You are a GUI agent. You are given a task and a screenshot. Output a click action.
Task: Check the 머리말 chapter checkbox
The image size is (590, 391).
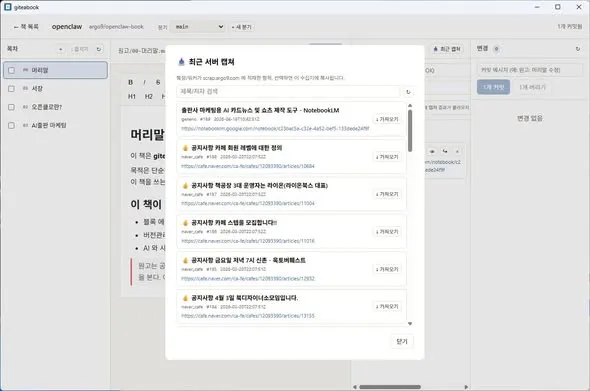(x=11, y=70)
